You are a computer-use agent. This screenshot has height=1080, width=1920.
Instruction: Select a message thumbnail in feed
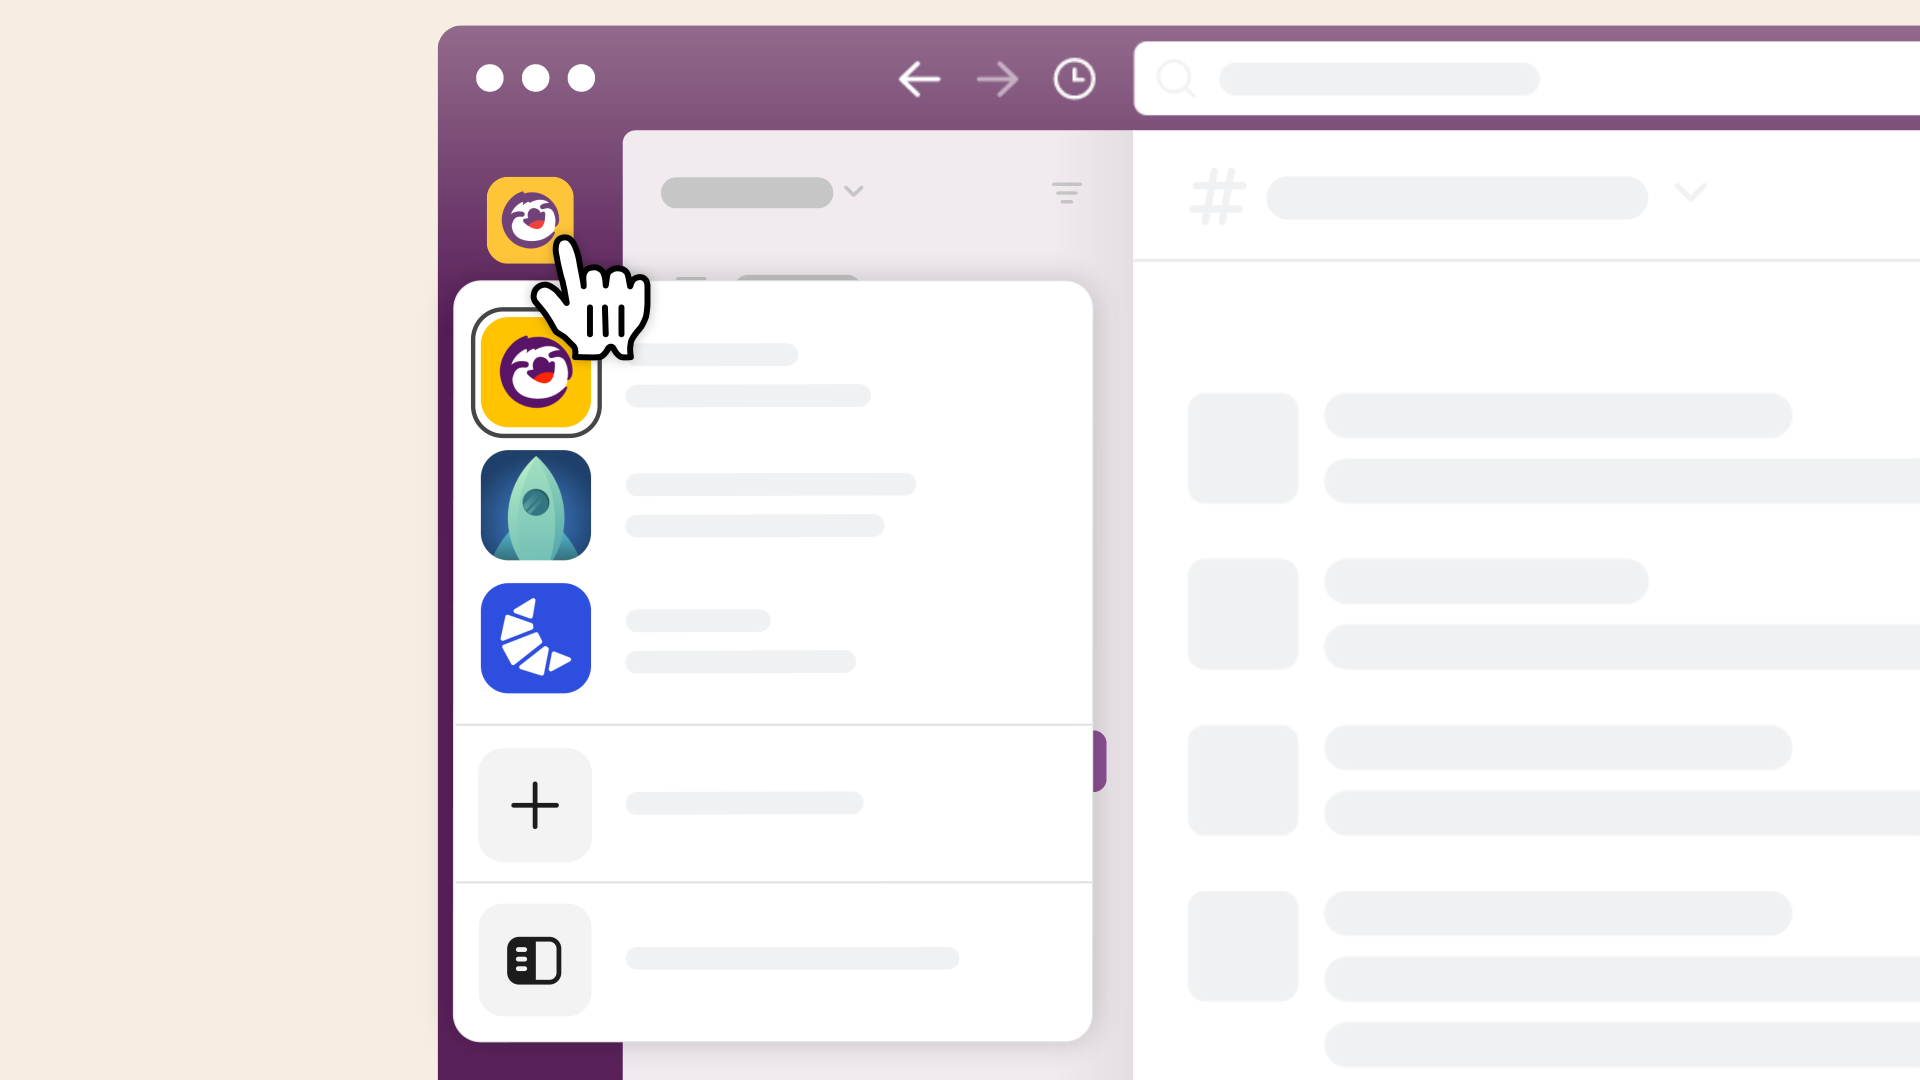click(x=1240, y=448)
